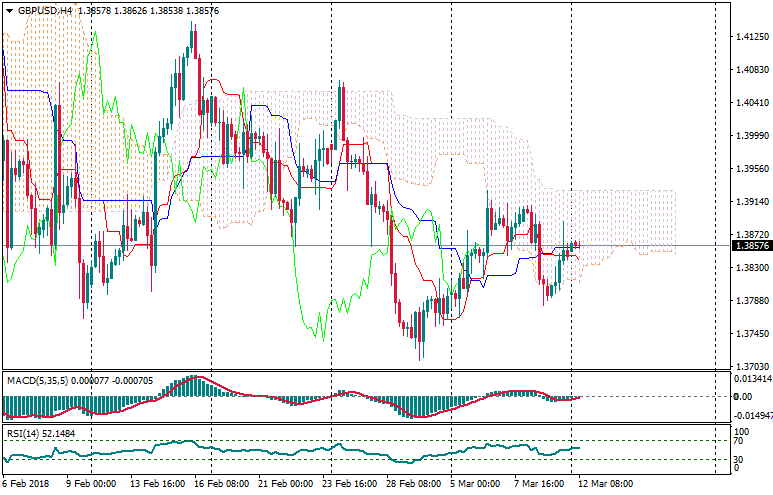Select the 21 Feb 00:00 time label

[285, 484]
